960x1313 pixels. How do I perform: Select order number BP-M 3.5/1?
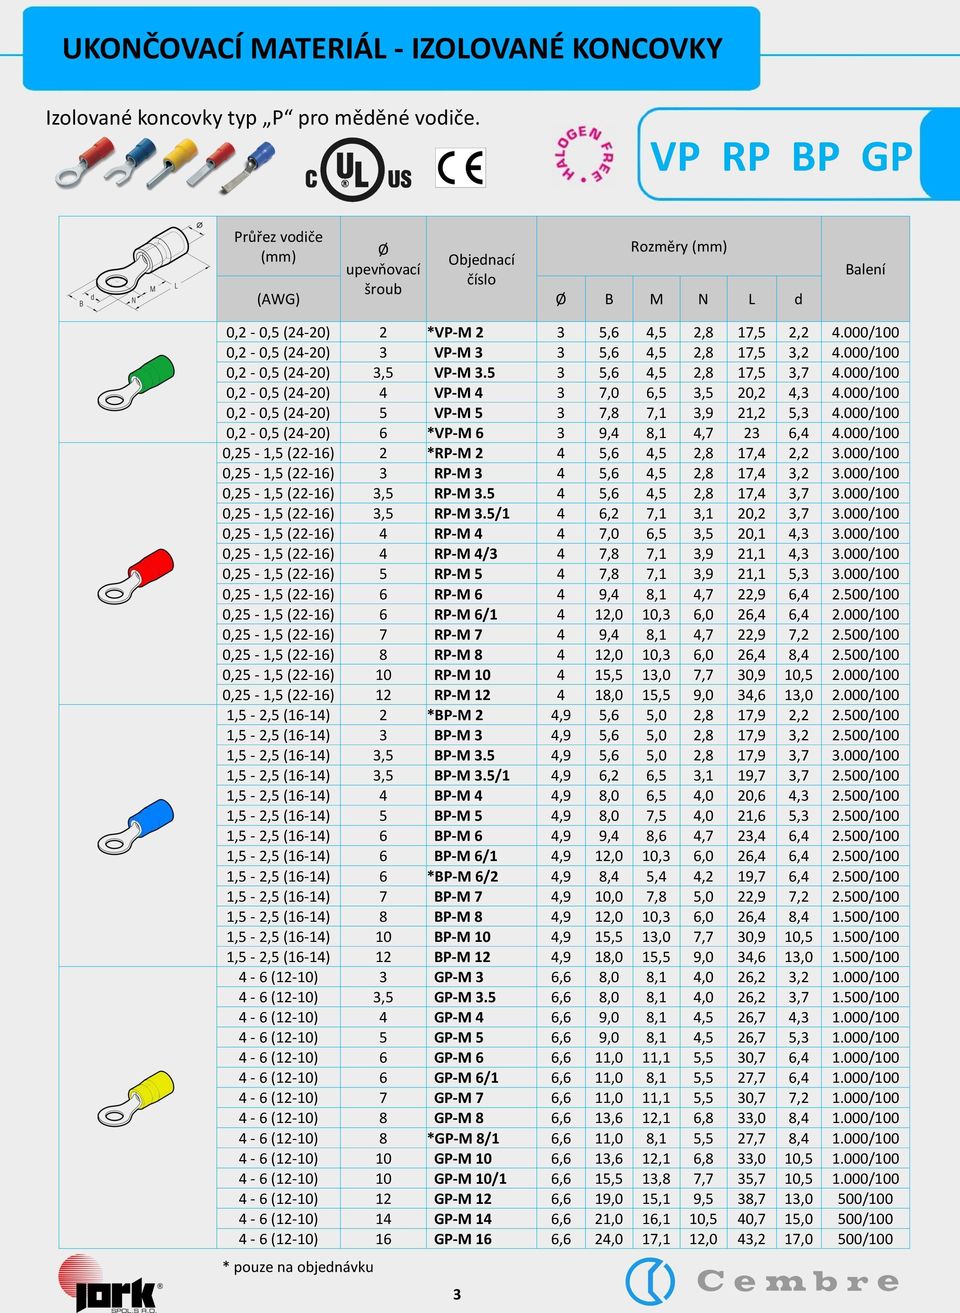[x=471, y=775]
